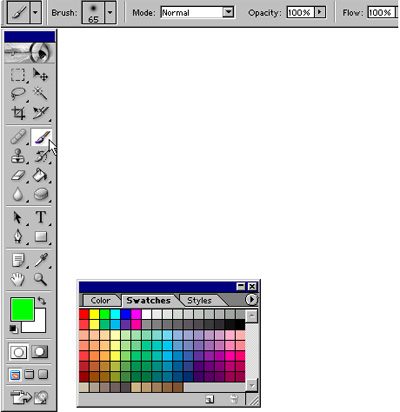Select the Pen tool
This screenshot has width=400, height=412.
click(18, 237)
